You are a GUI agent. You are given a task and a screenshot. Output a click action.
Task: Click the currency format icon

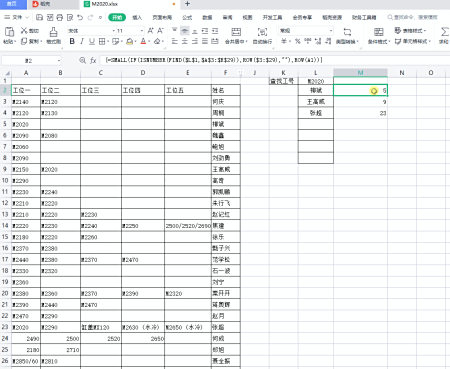pos(284,41)
